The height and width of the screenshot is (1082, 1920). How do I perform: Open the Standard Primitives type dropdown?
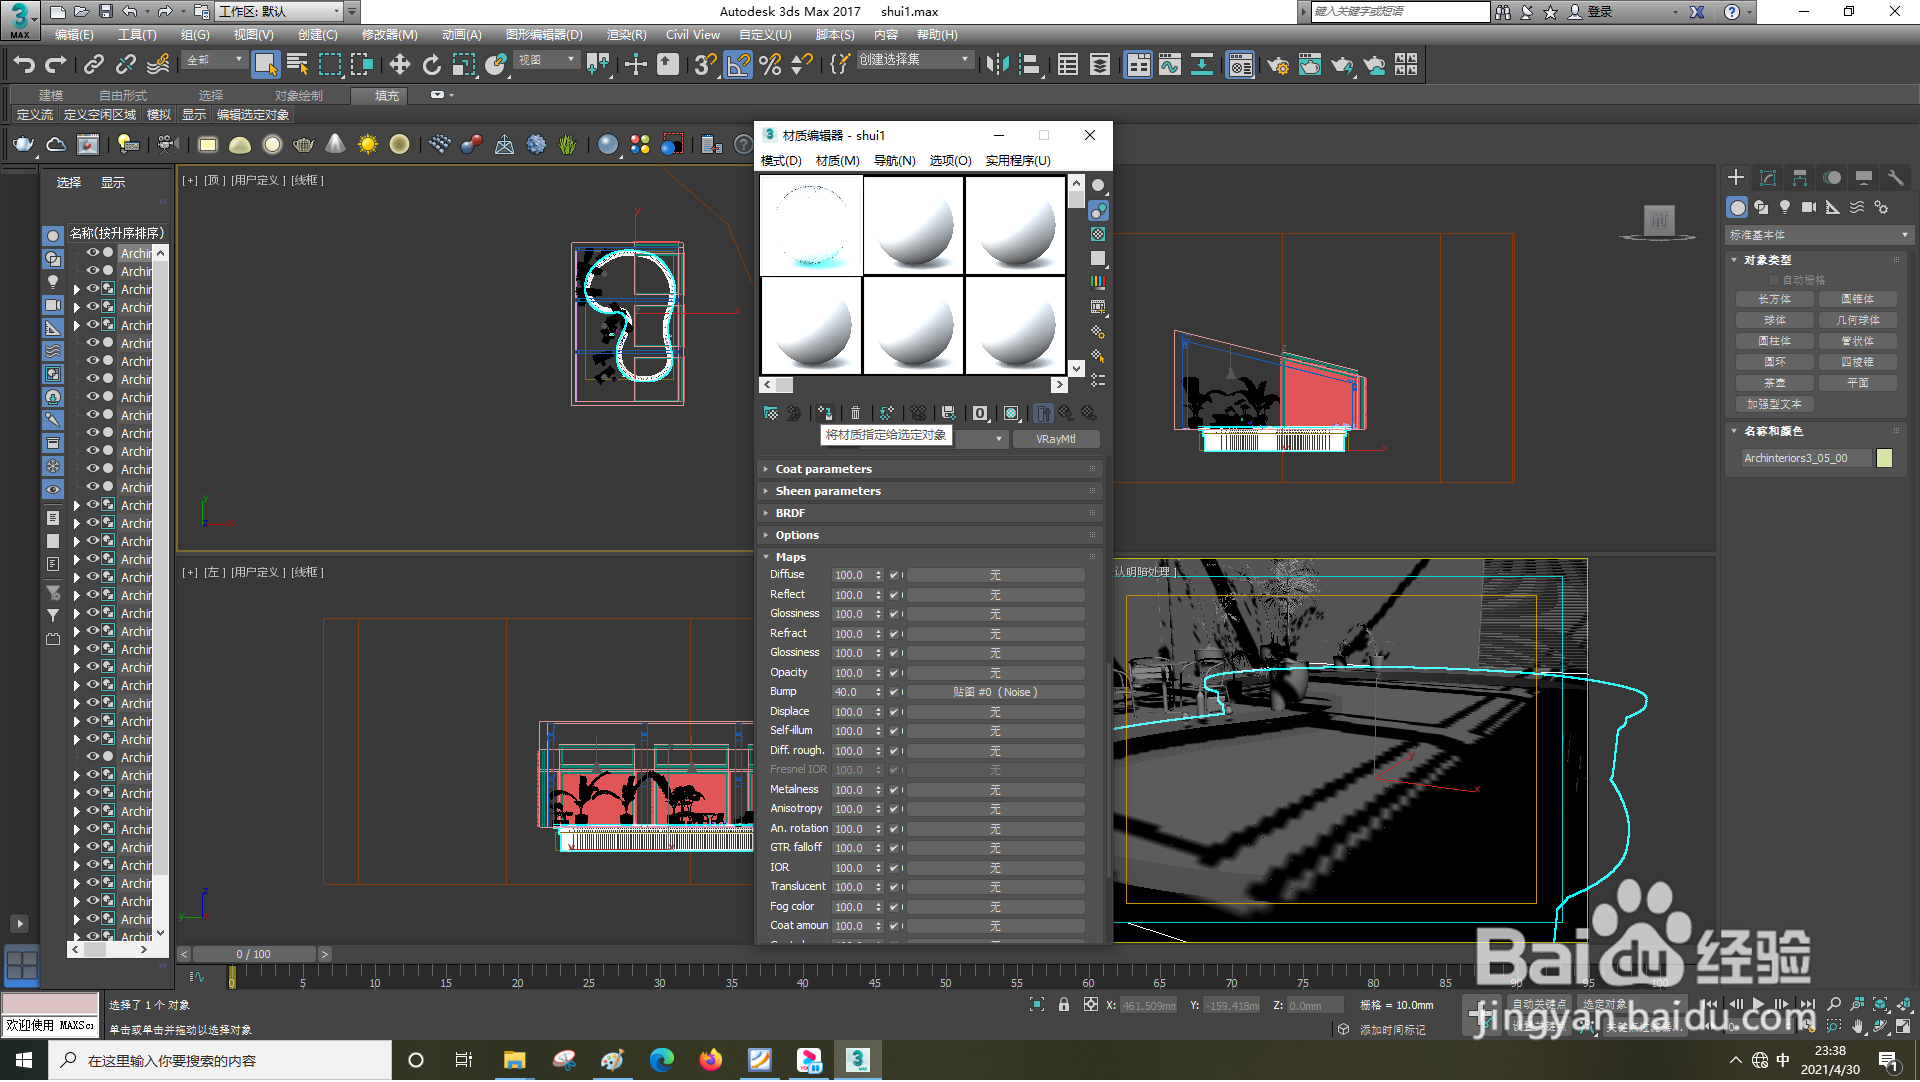tap(1818, 235)
